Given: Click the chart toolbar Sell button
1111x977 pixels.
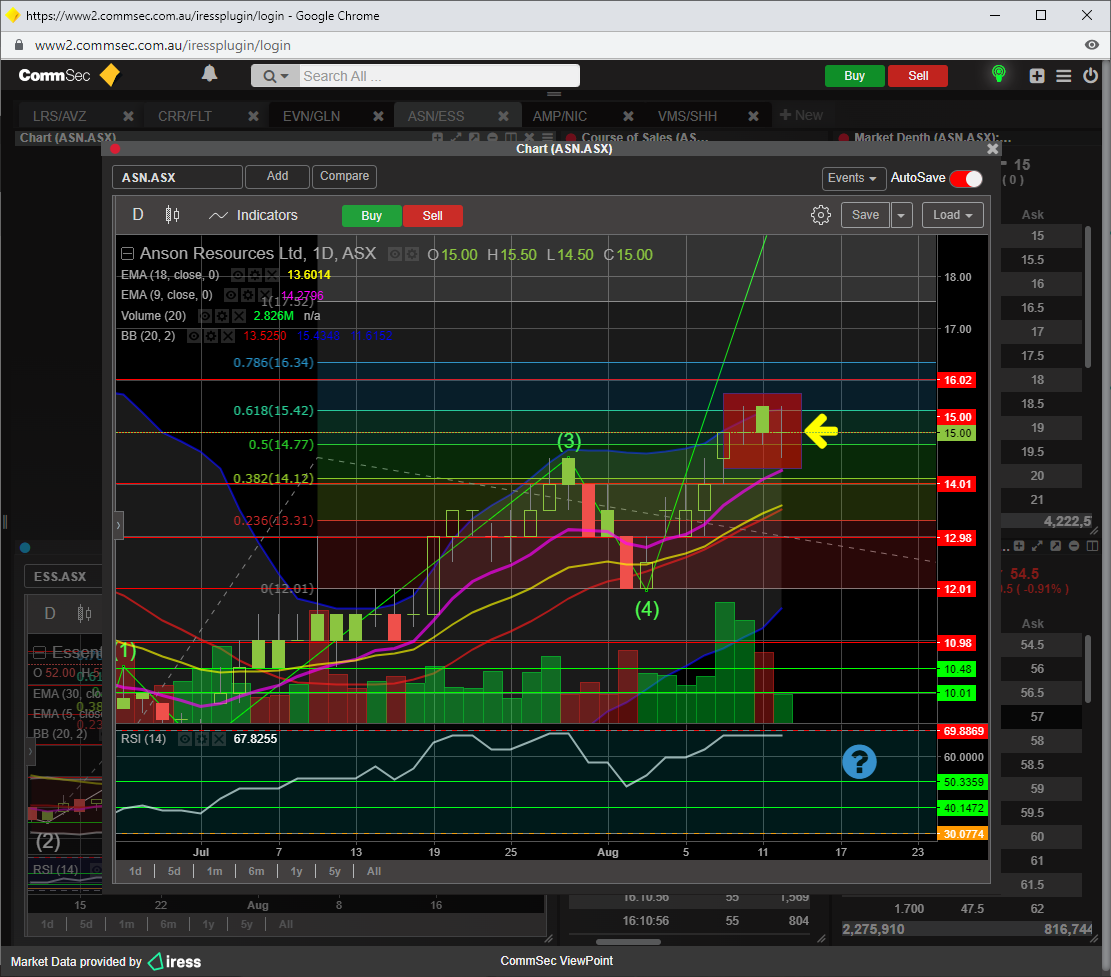Looking at the screenshot, I should point(432,216).
